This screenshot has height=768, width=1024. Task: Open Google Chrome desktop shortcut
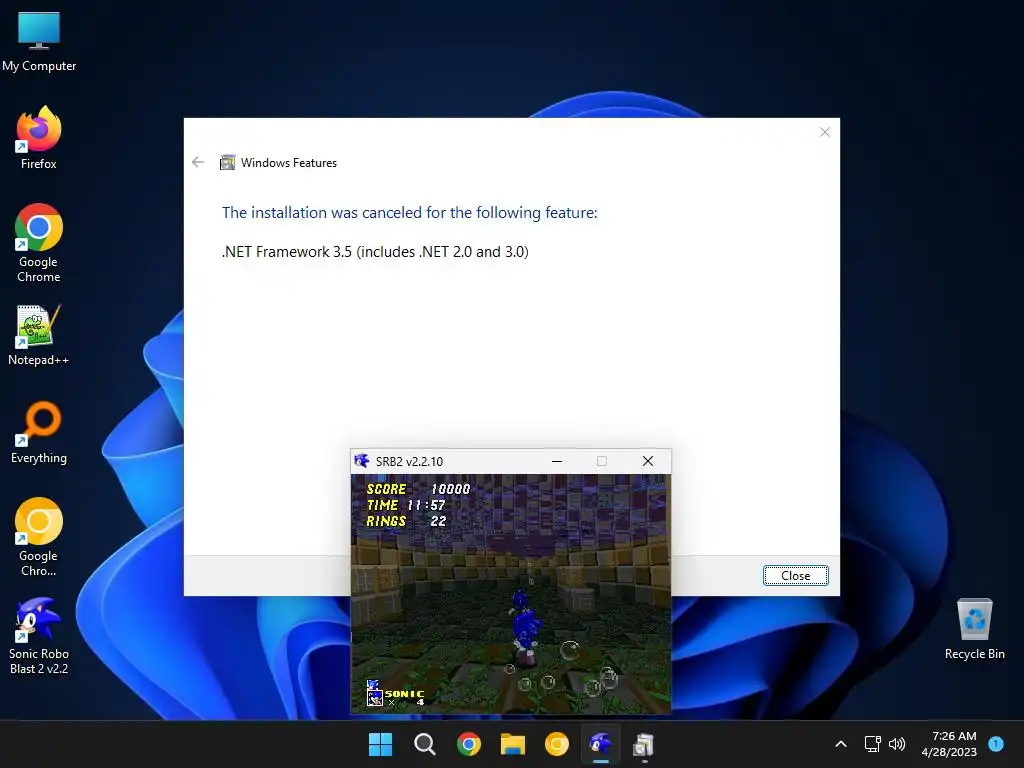(x=39, y=243)
